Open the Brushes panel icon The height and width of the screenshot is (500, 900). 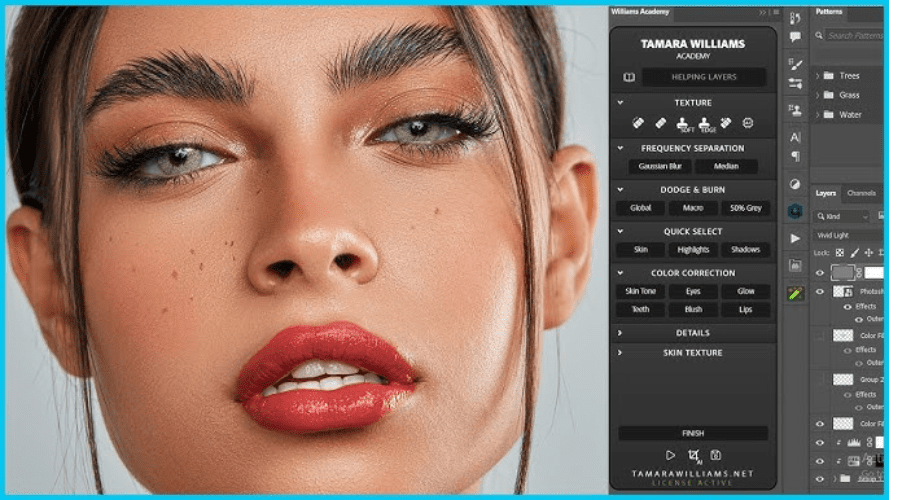click(795, 64)
